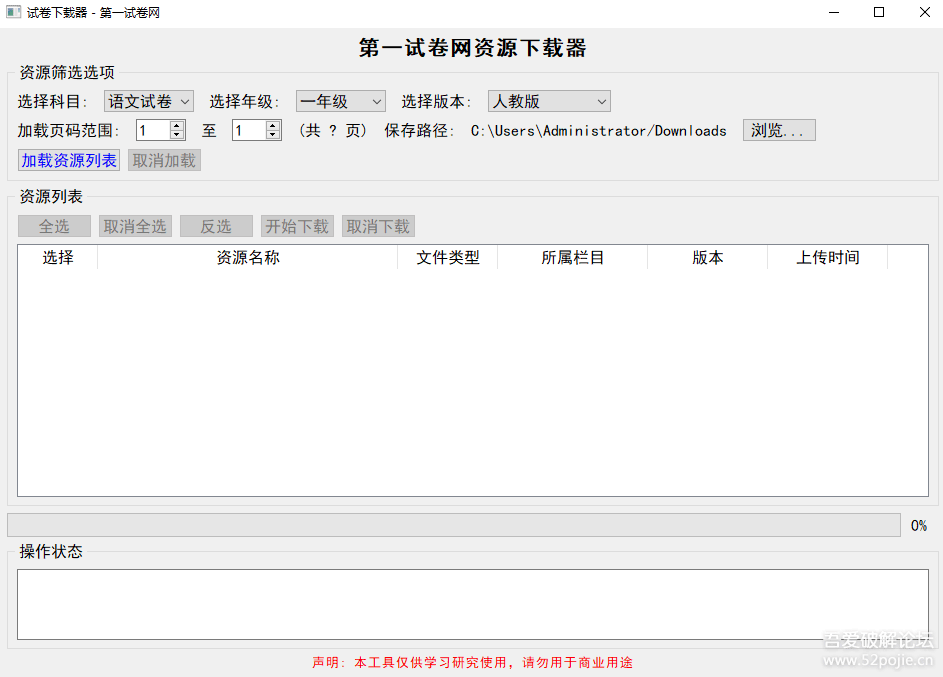
Task: Click the 开始下载 button
Action: (297, 227)
